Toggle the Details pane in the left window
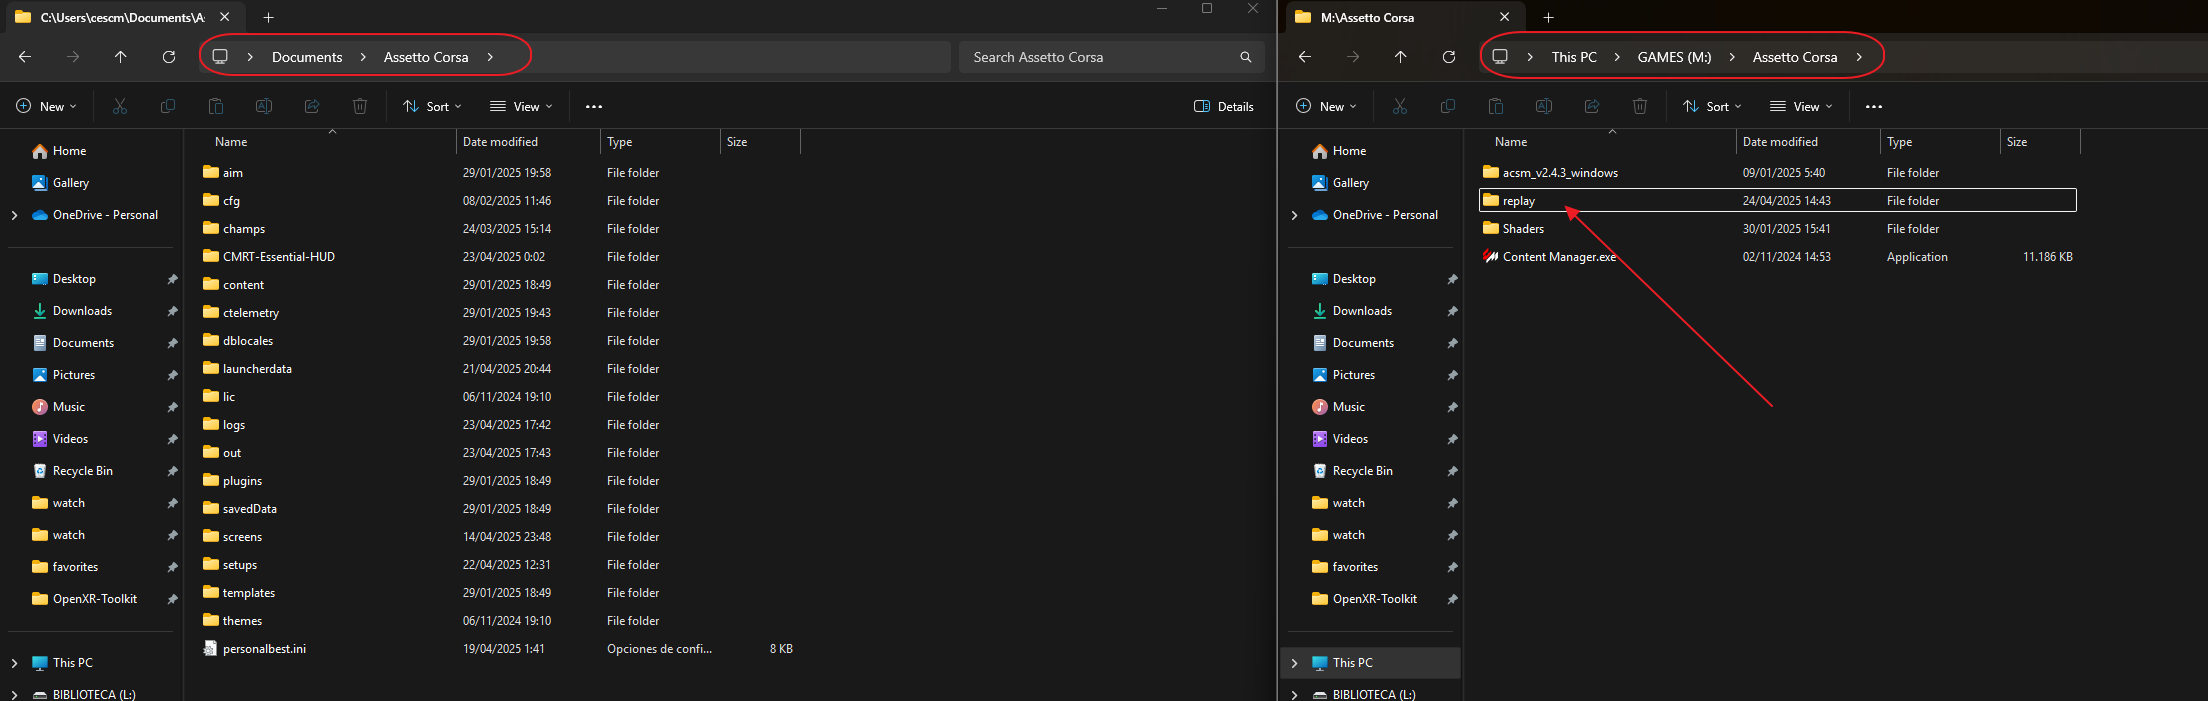2208x701 pixels. click(1224, 106)
